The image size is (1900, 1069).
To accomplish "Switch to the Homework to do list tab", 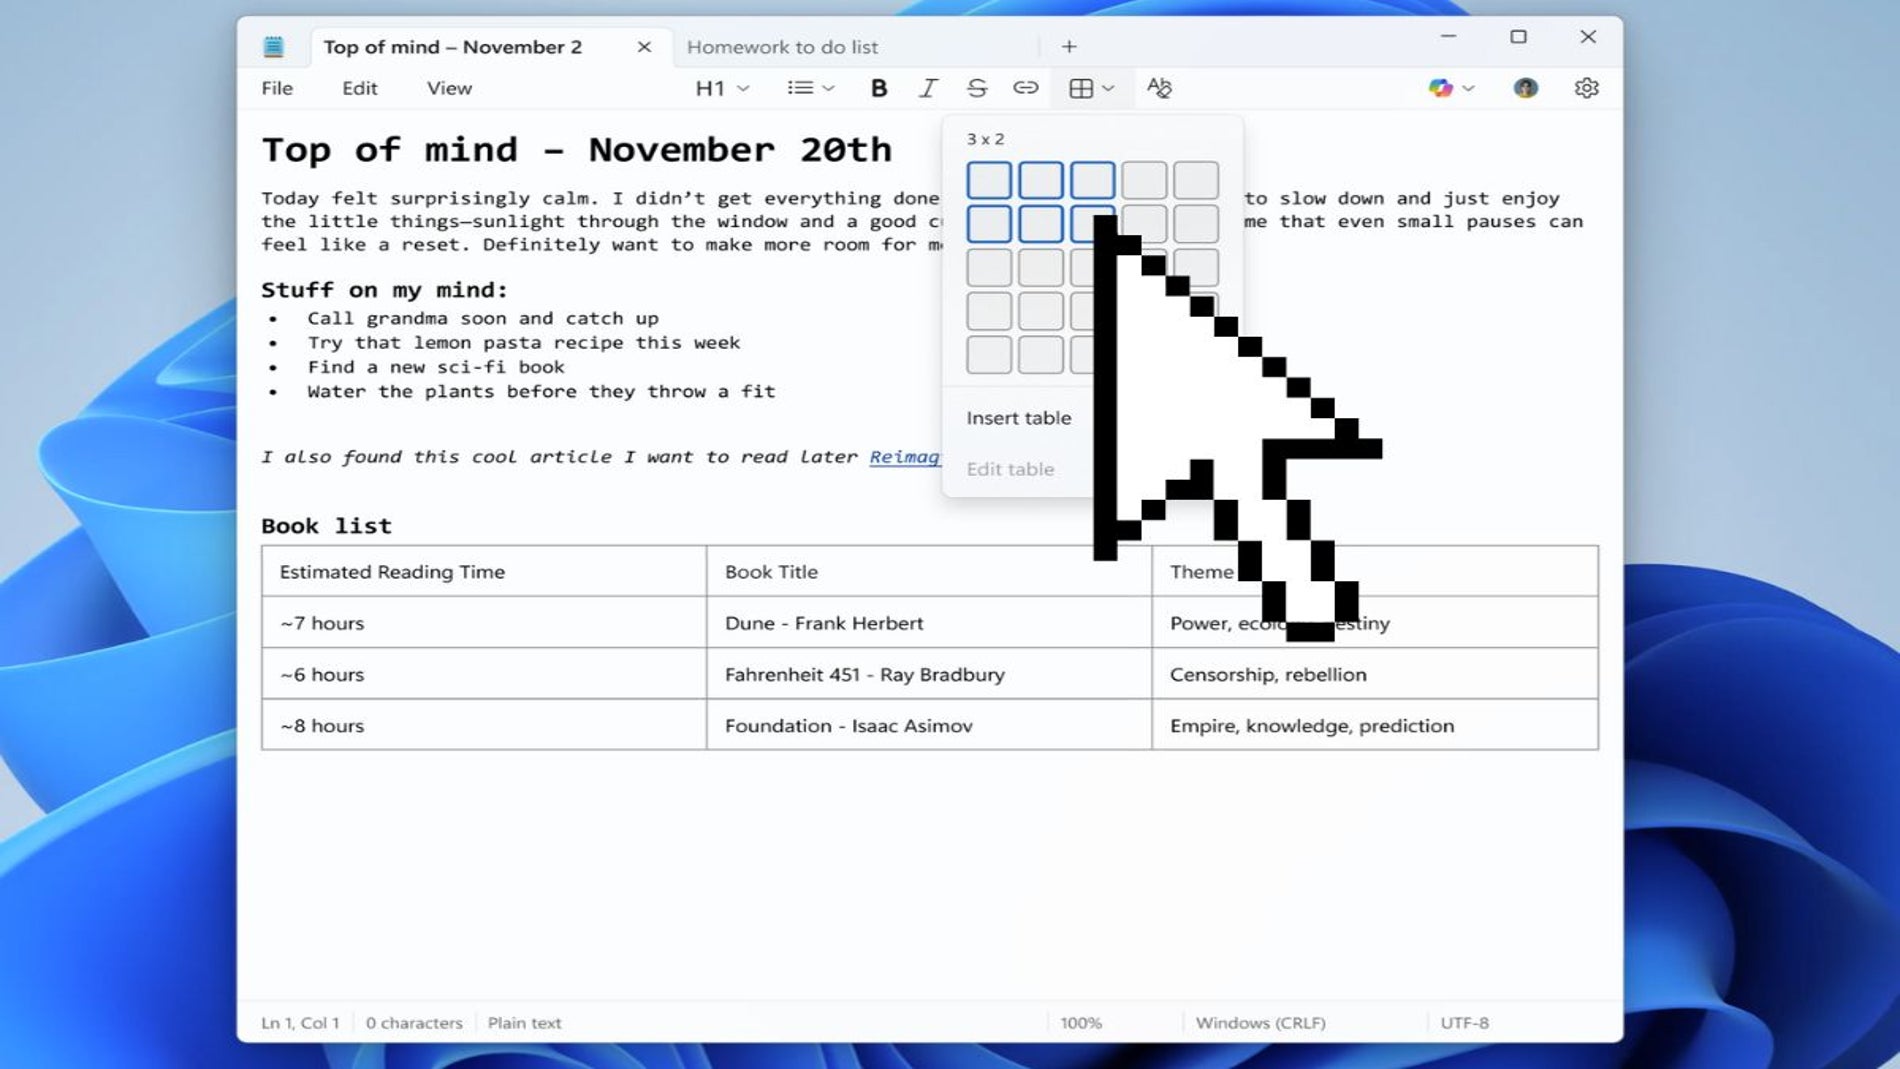I will tap(782, 47).
